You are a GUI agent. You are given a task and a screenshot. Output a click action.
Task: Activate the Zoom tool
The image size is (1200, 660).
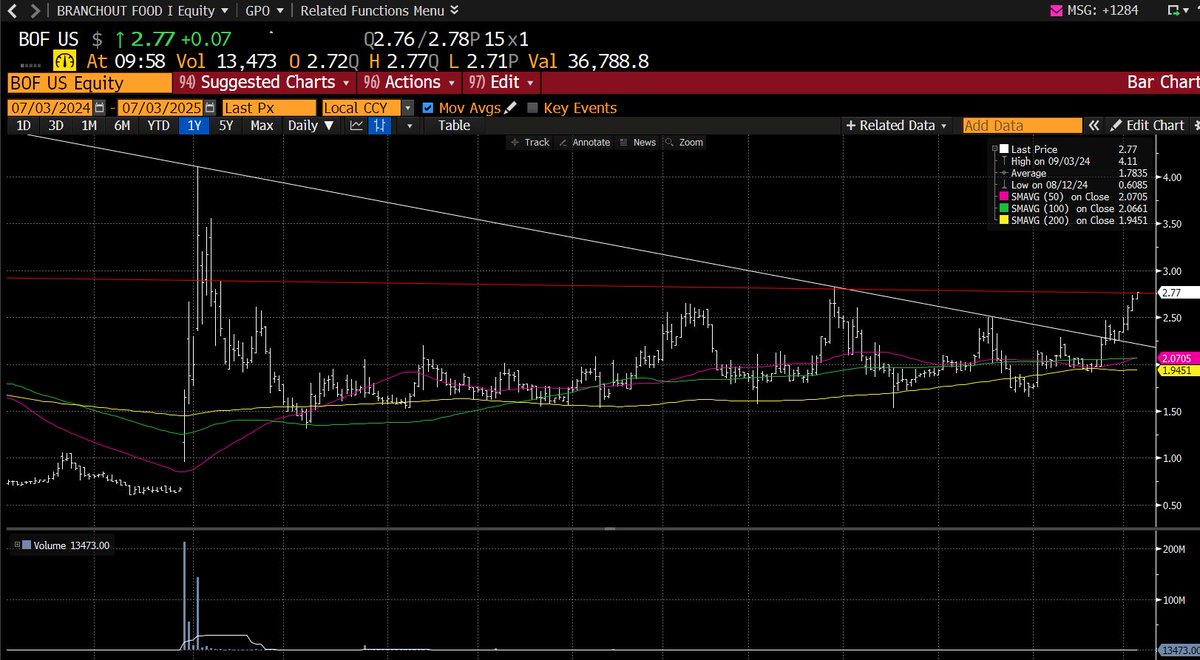click(685, 142)
